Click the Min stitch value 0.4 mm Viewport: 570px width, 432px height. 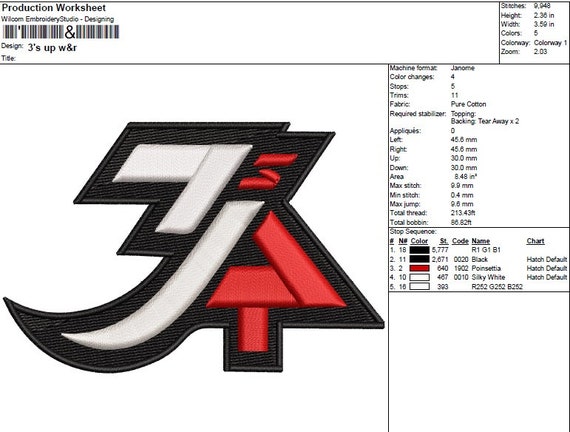(462, 195)
